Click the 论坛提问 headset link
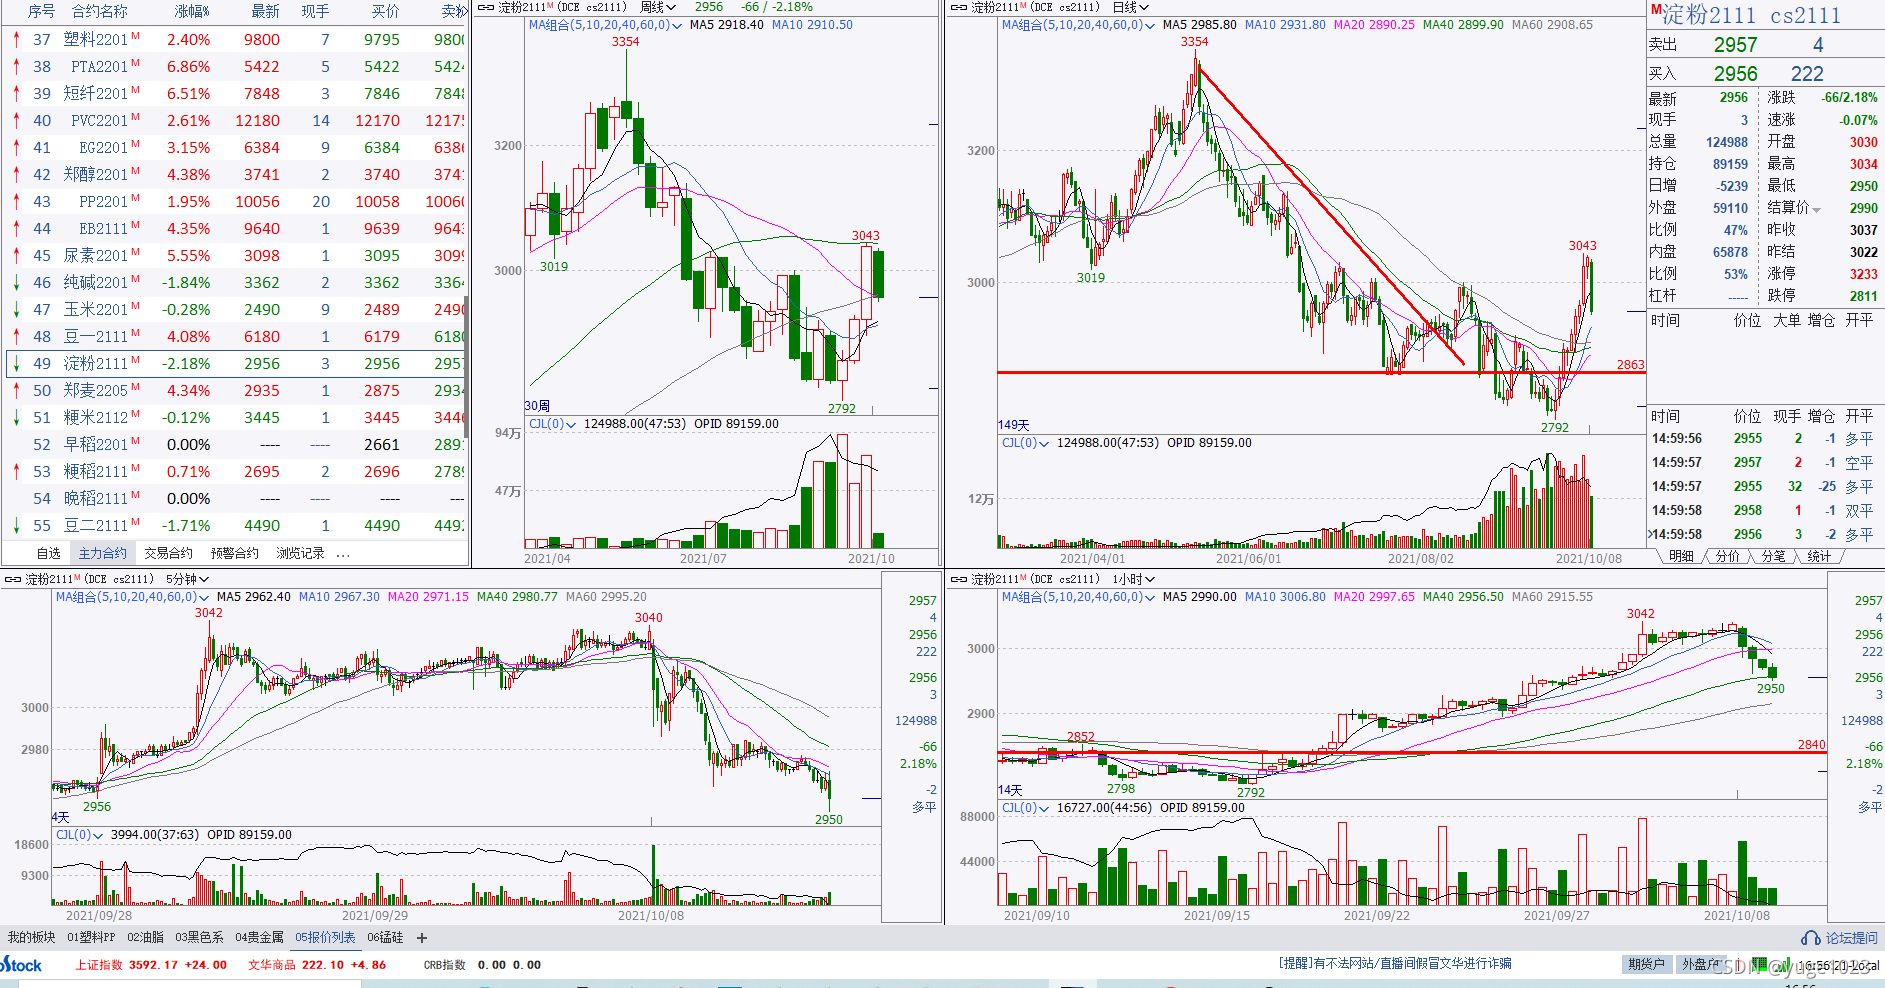Screen dimensions: 1885x988 click(1840, 938)
